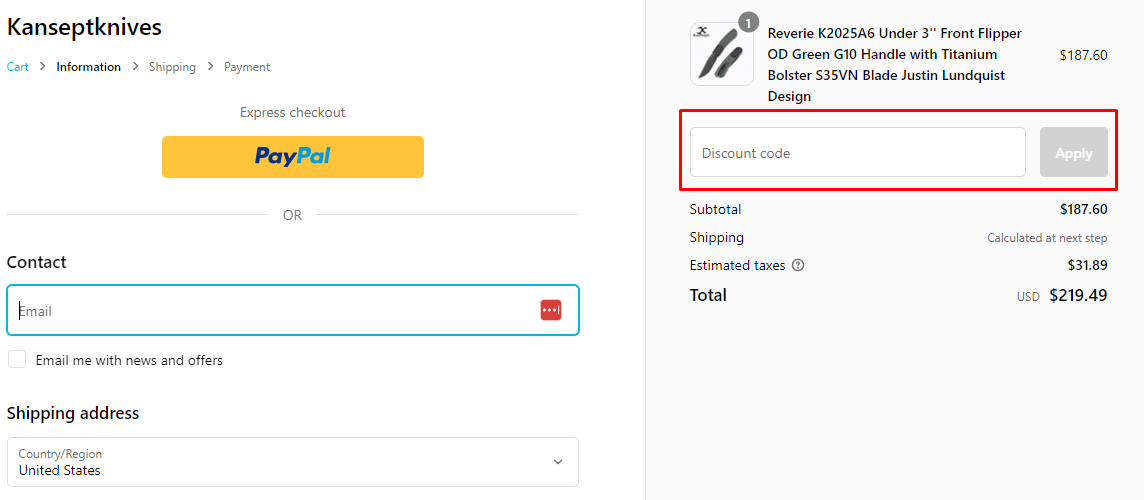Click the Contact section heading

click(36, 262)
